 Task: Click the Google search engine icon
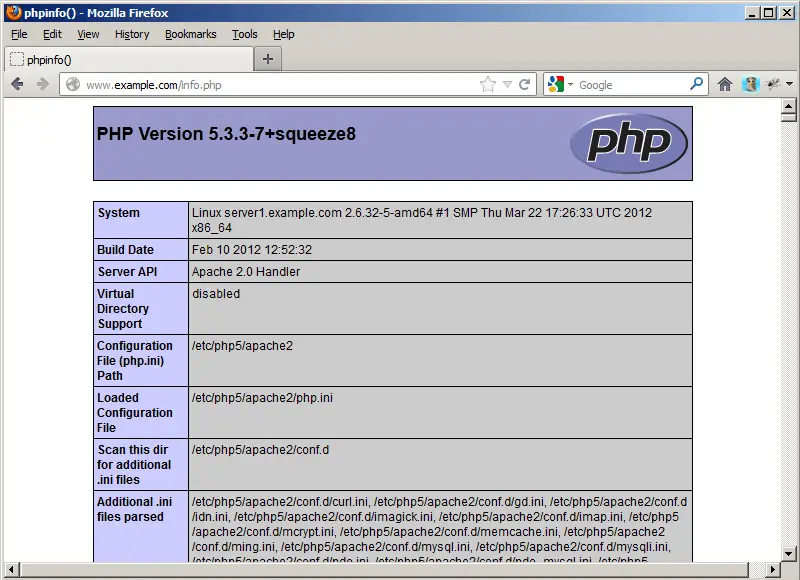(556, 84)
